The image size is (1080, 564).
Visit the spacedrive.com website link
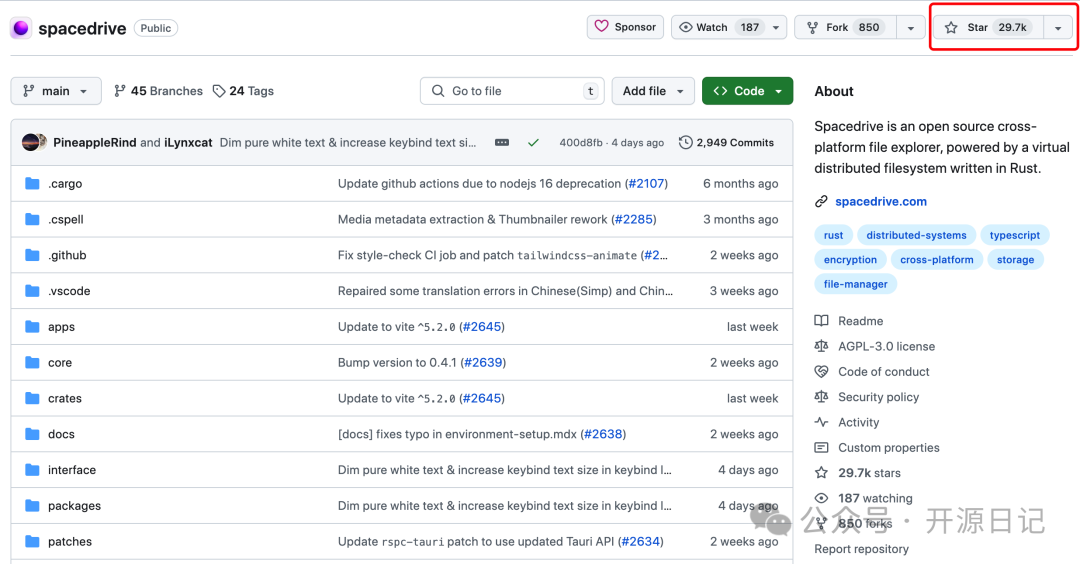pyautogui.click(x=881, y=201)
